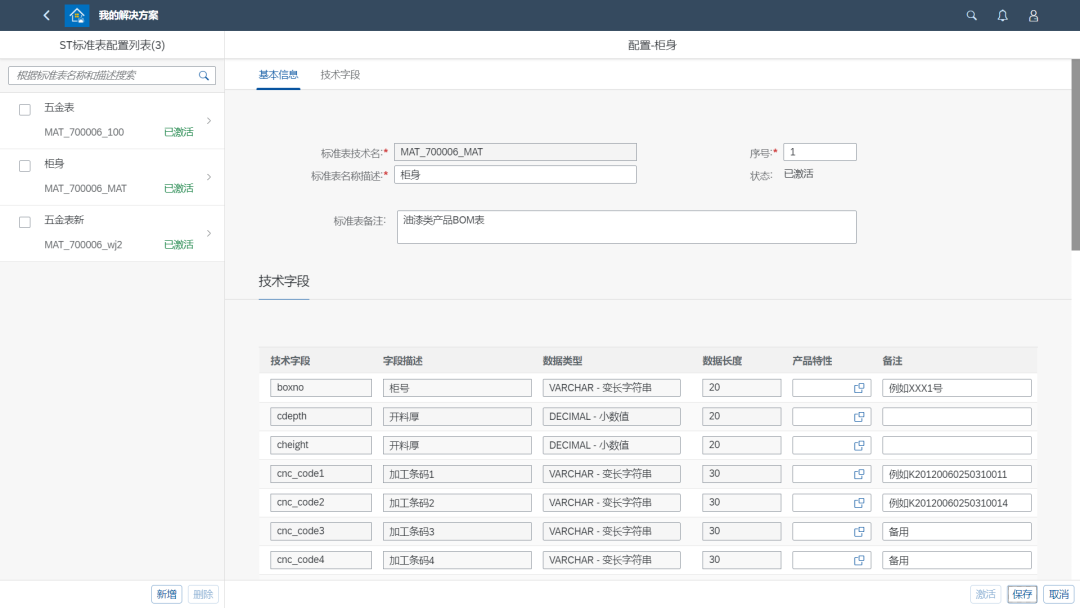Screen dimensions: 1080x608
Task: Click the 保存 button
Action: point(1022,594)
